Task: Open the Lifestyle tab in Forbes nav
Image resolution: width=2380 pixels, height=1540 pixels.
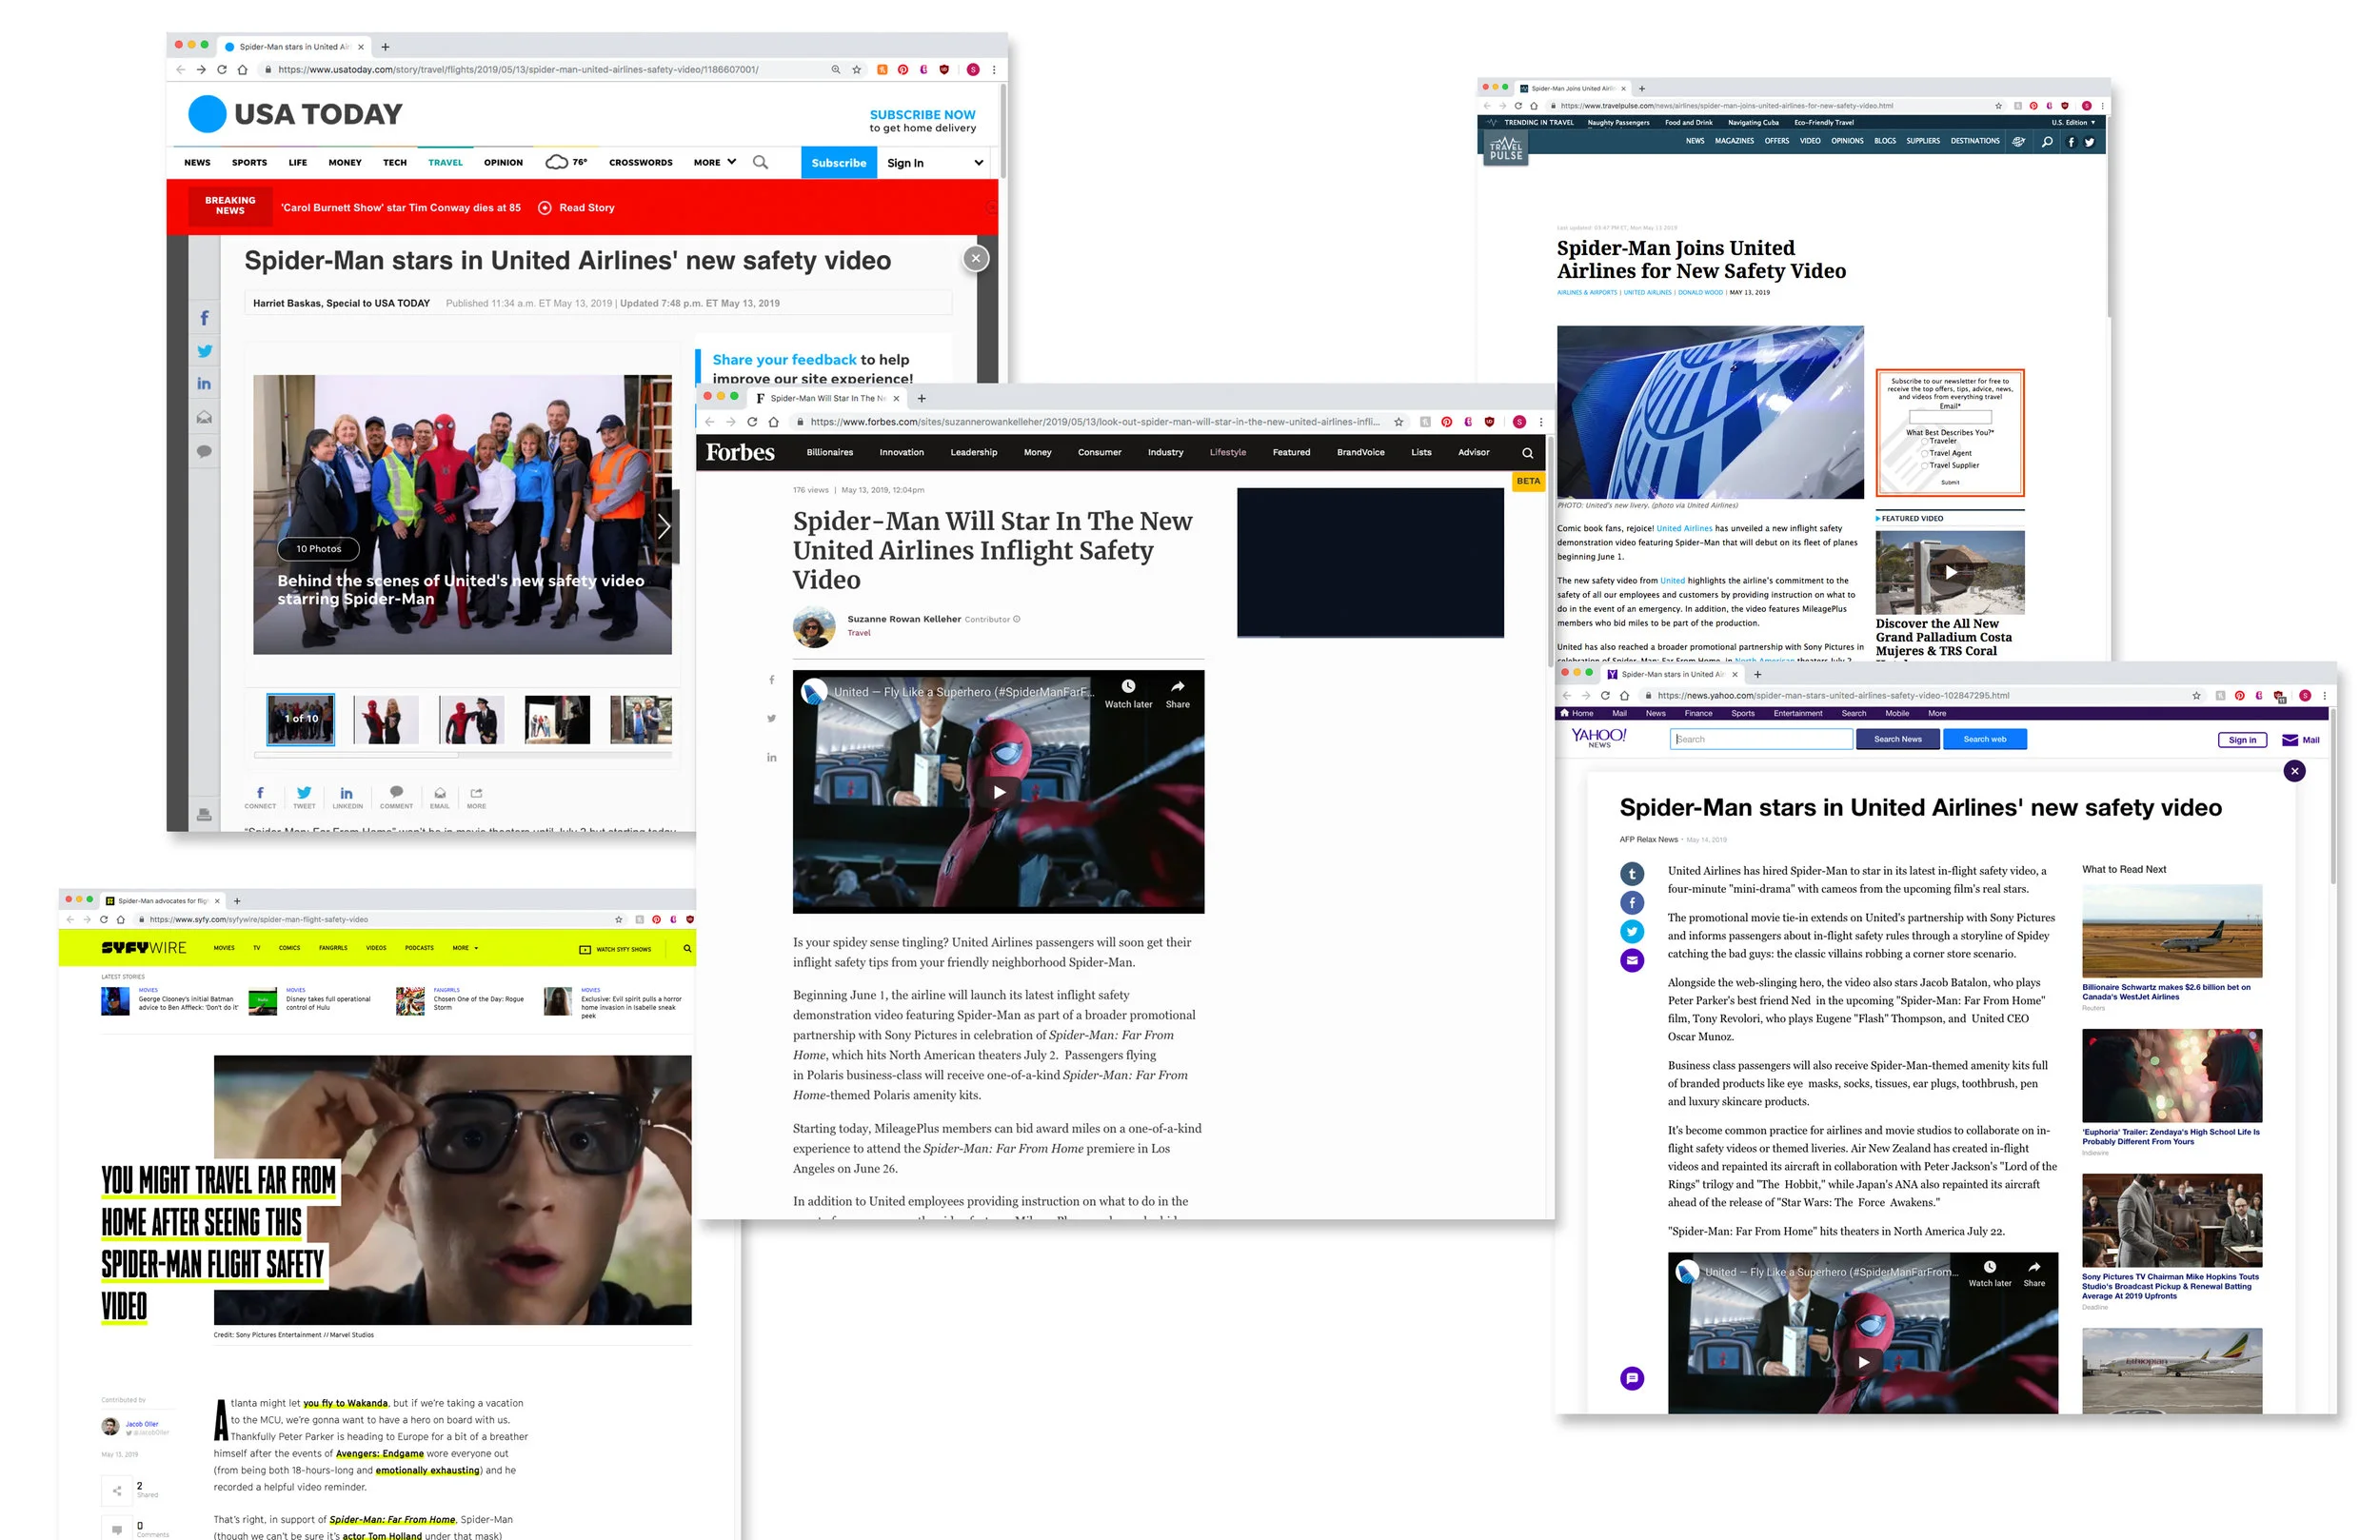Action: click(x=1228, y=453)
